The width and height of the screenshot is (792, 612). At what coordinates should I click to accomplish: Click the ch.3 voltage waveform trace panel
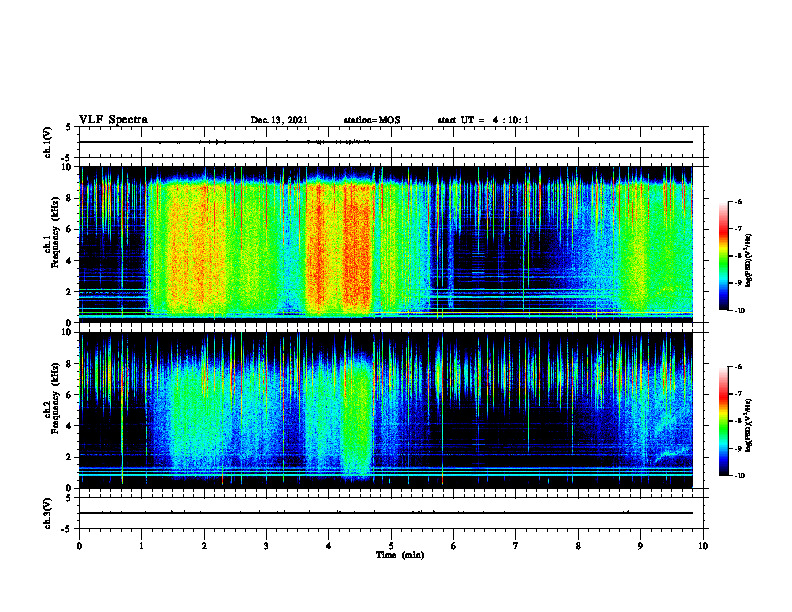tap(391, 513)
